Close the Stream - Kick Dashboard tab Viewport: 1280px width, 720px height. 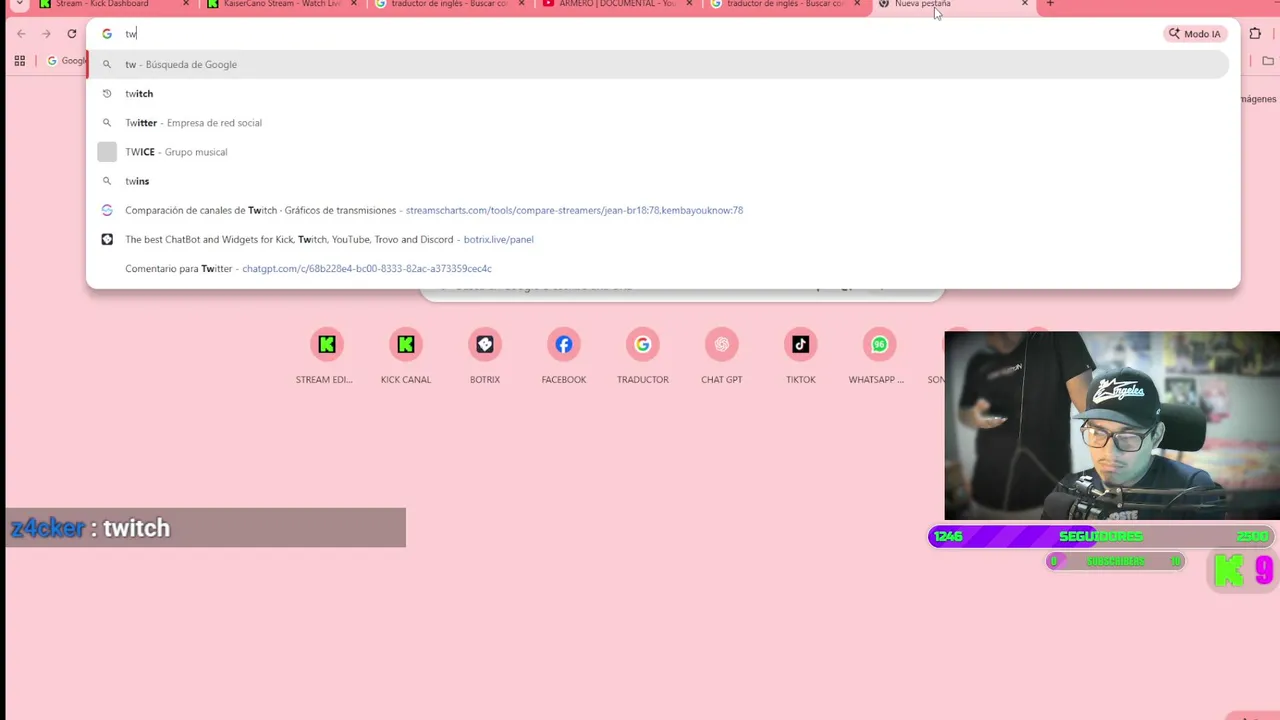tap(186, 4)
